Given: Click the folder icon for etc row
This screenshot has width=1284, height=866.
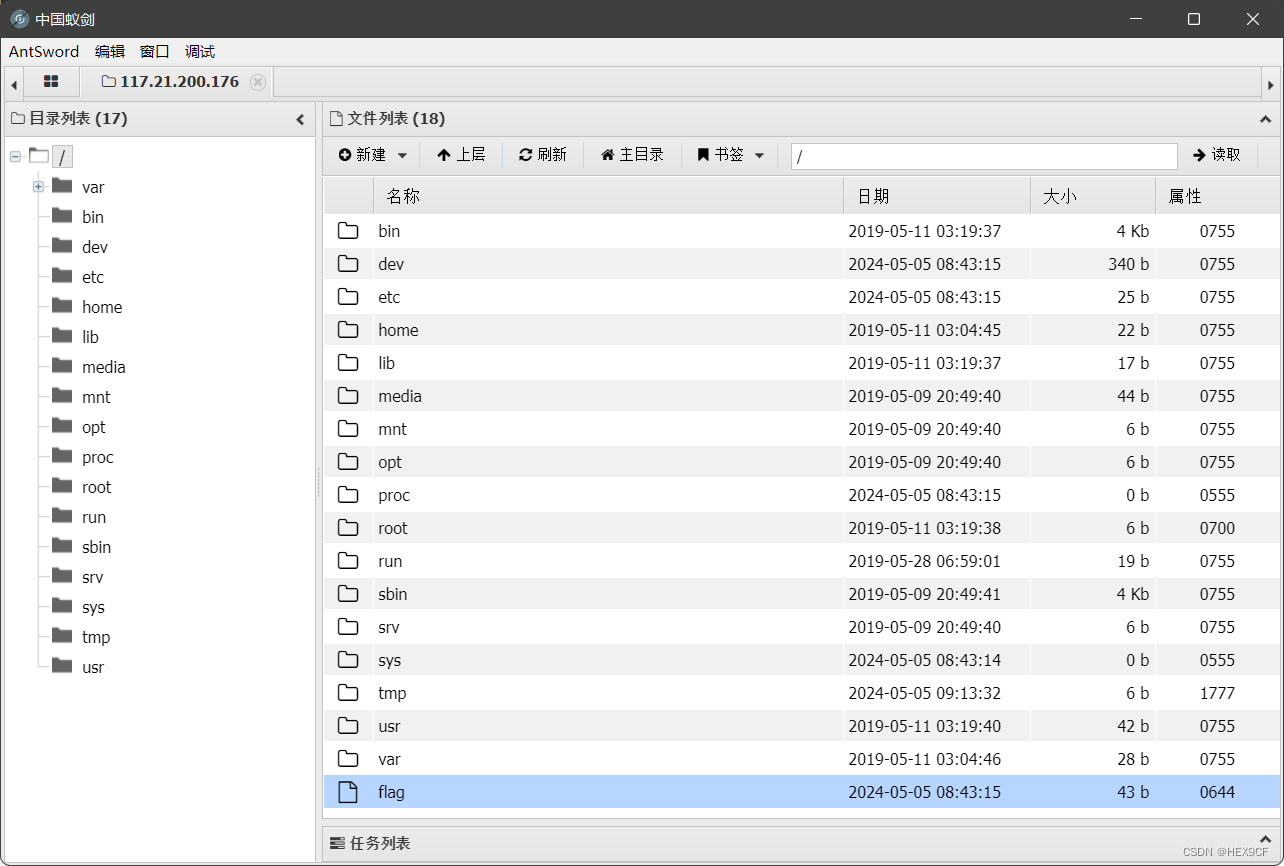Looking at the screenshot, I should click(x=347, y=297).
